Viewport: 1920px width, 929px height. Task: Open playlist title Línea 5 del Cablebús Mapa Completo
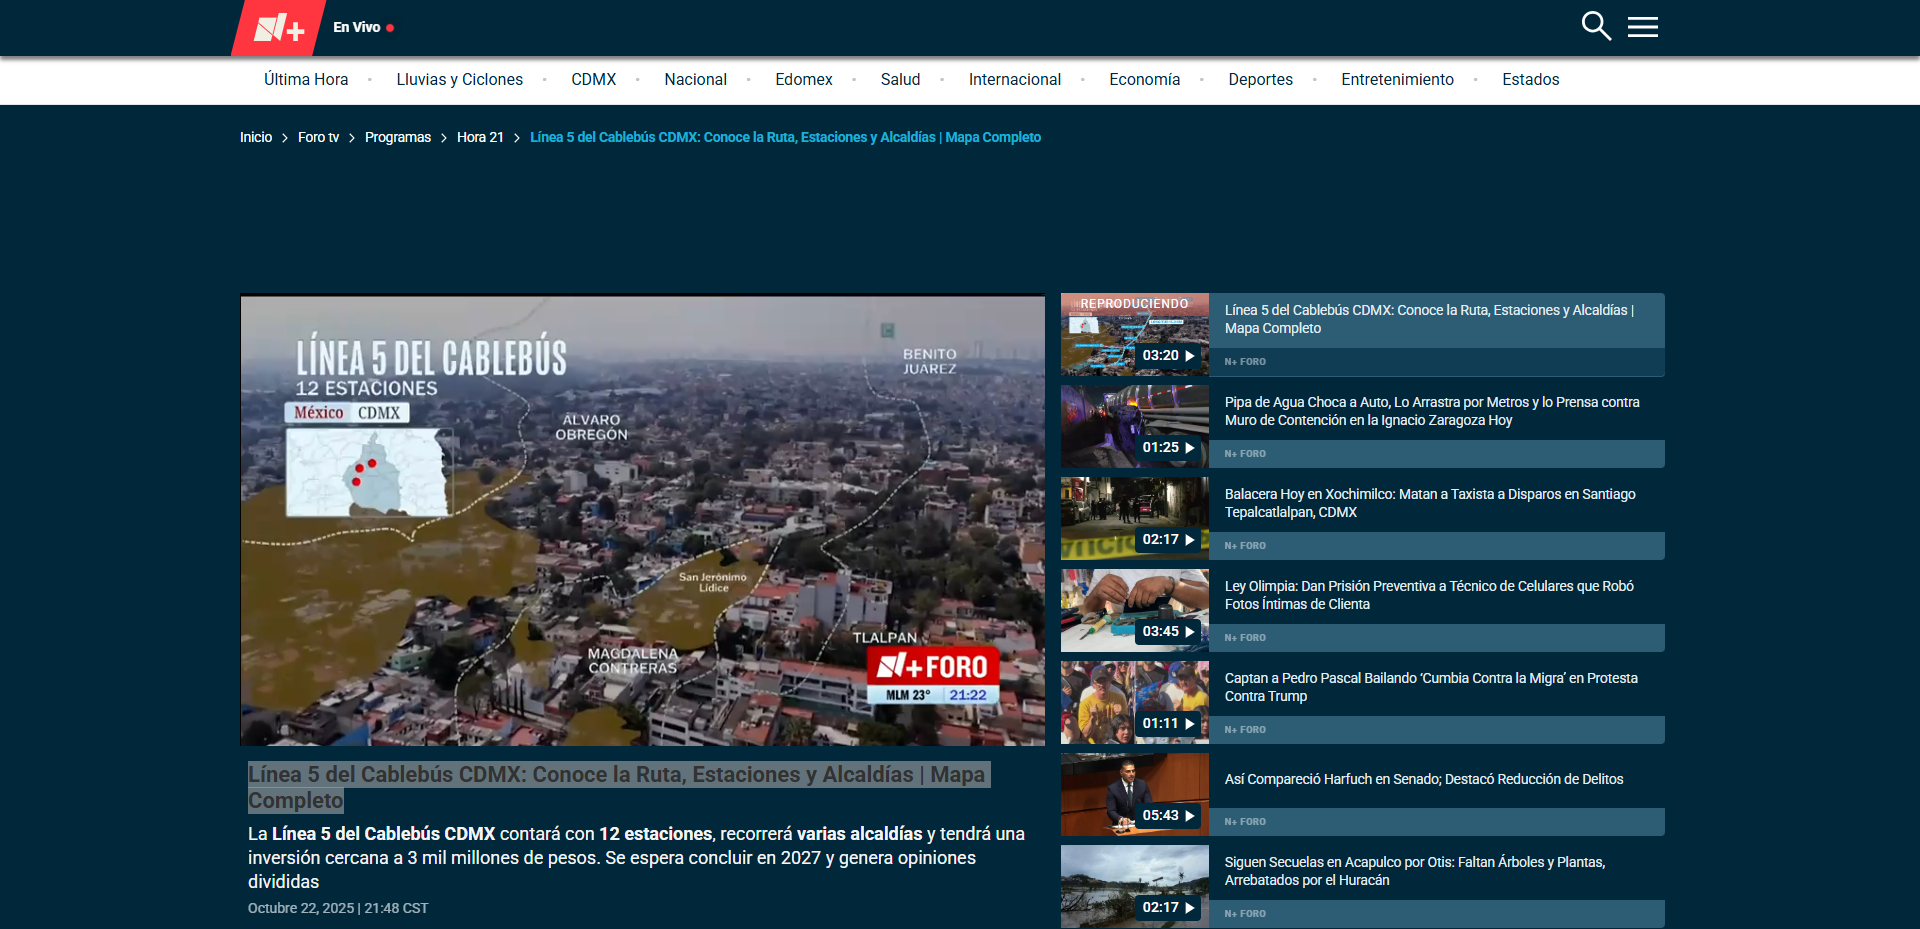tap(1429, 319)
